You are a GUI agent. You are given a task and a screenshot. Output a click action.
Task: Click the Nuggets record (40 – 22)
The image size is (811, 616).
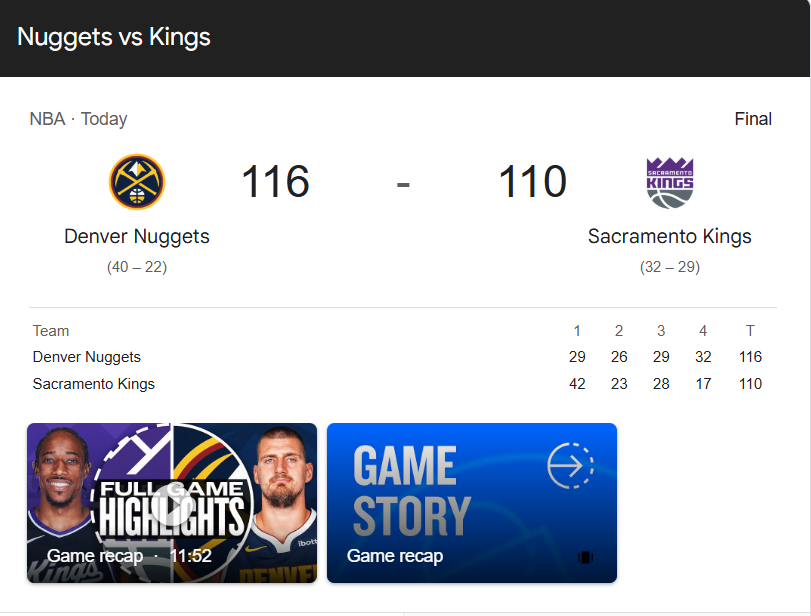[137, 267]
